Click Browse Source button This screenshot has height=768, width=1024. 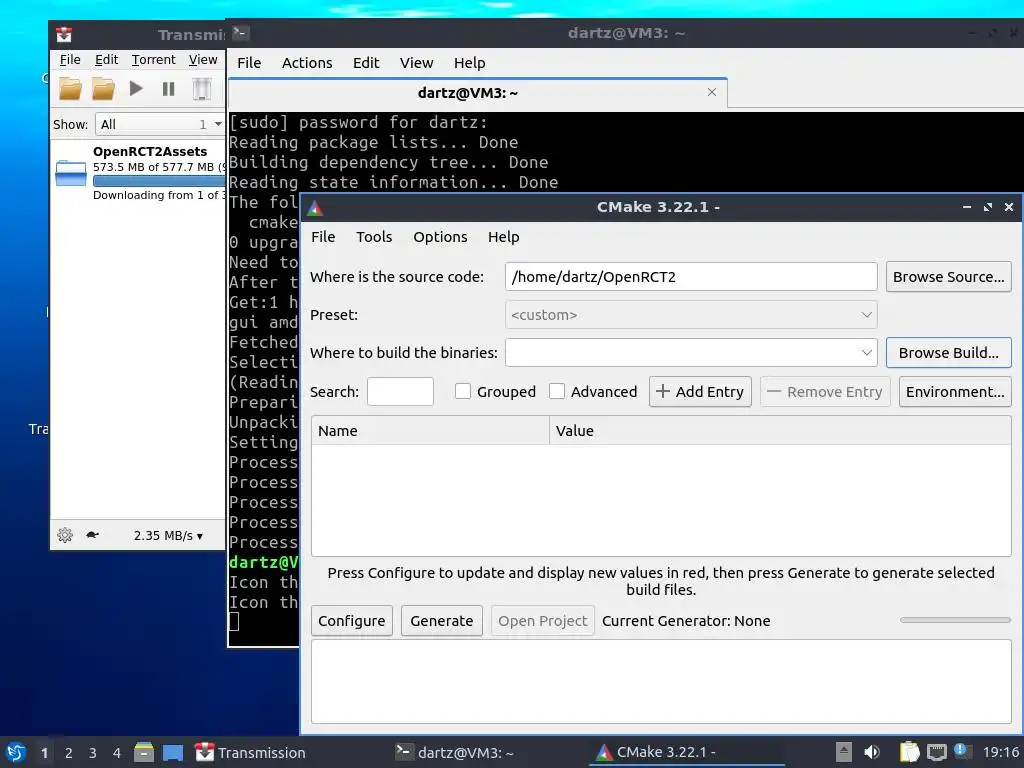click(948, 277)
